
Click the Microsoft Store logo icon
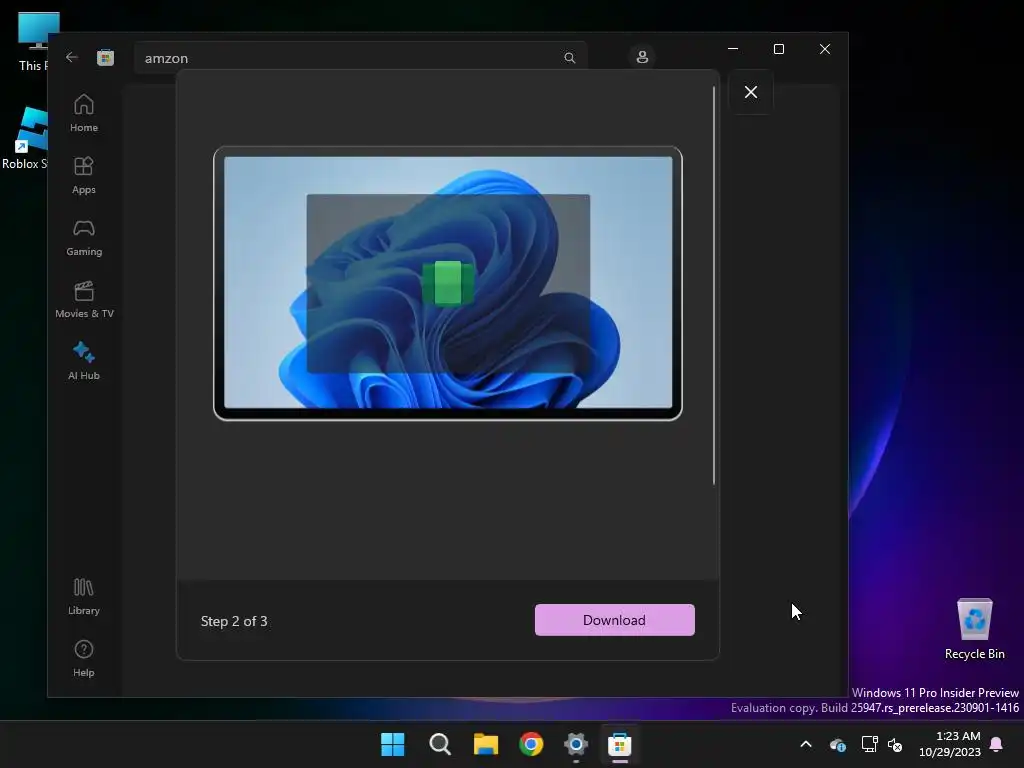[x=105, y=57]
